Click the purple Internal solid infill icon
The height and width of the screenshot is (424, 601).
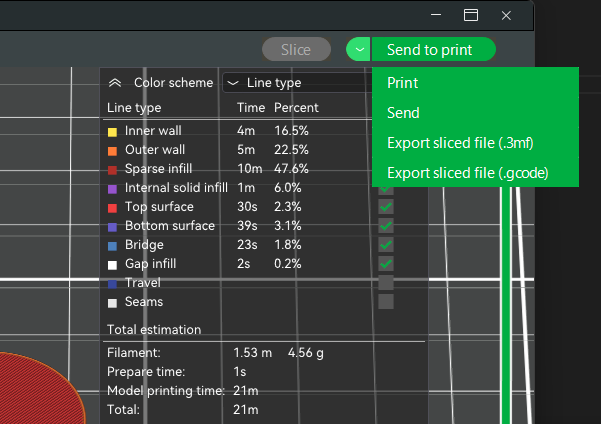coord(113,188)
